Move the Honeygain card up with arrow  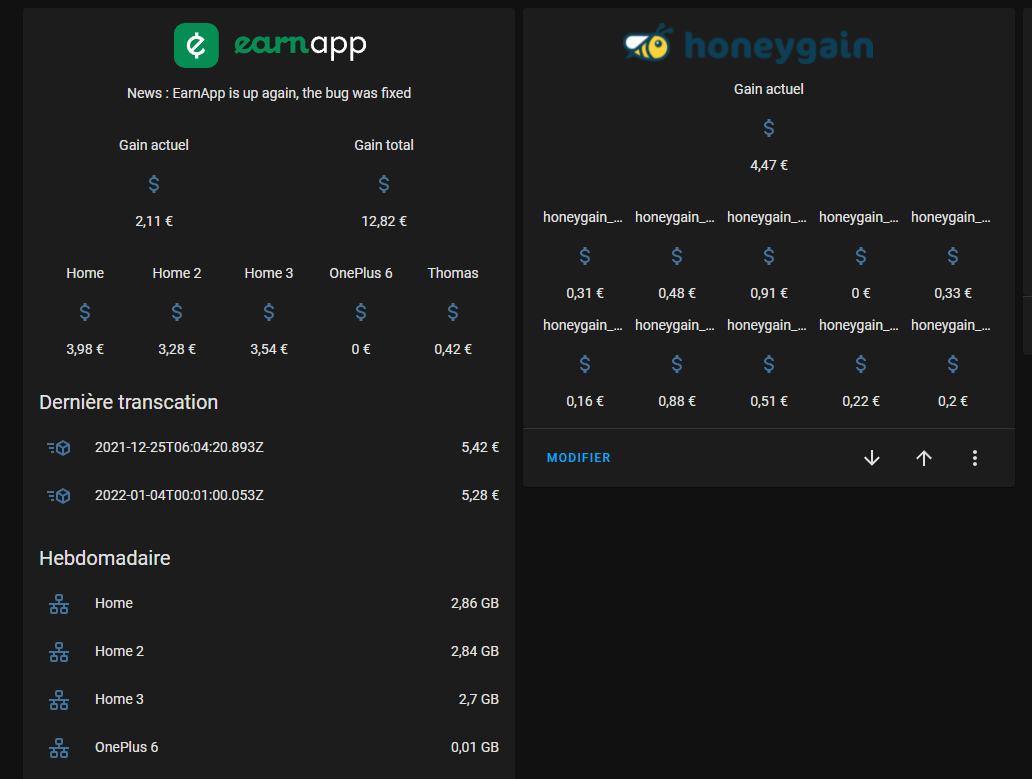click(x=923, y=458)
